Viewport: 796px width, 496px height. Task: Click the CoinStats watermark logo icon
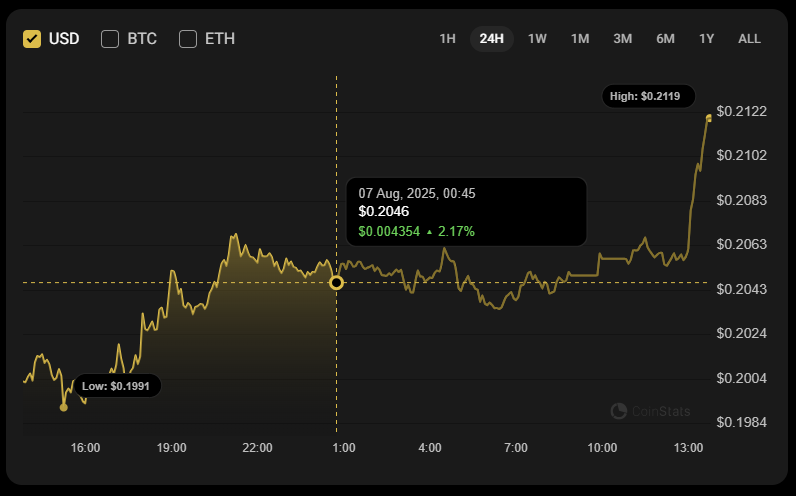pyautogui.click(x=619, y=411)
